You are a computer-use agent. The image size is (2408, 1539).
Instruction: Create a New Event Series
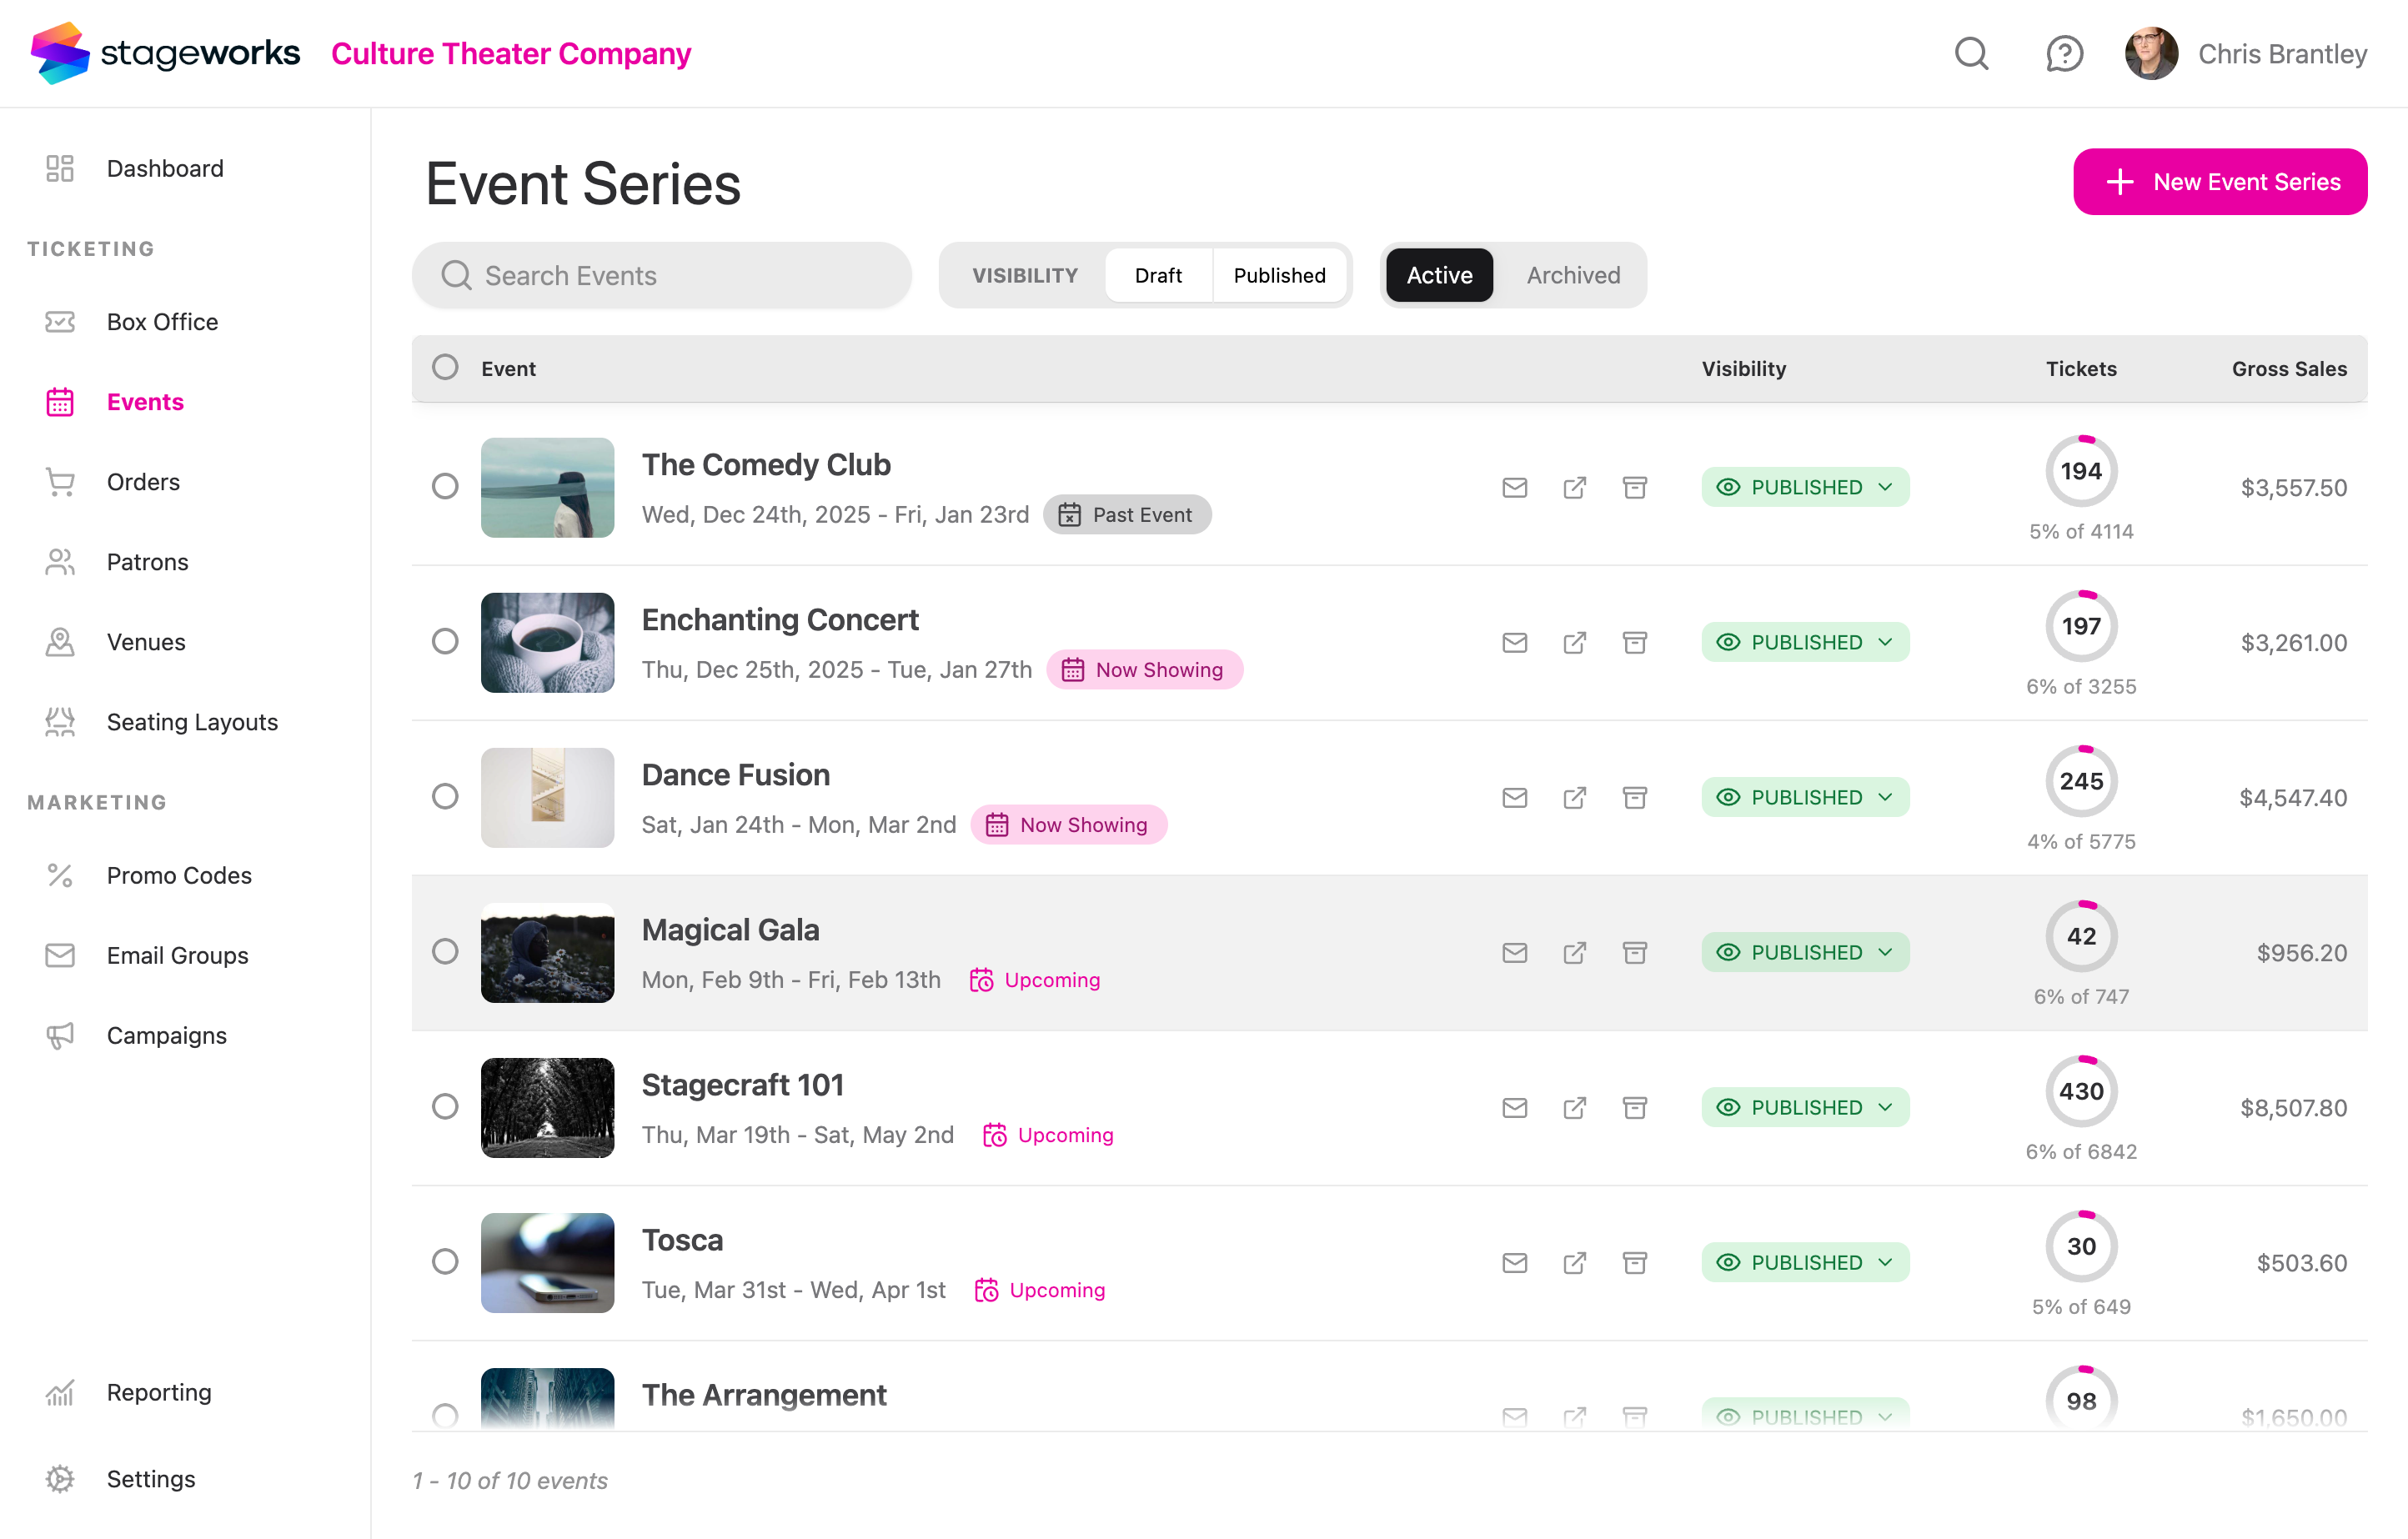[2220, 181]
